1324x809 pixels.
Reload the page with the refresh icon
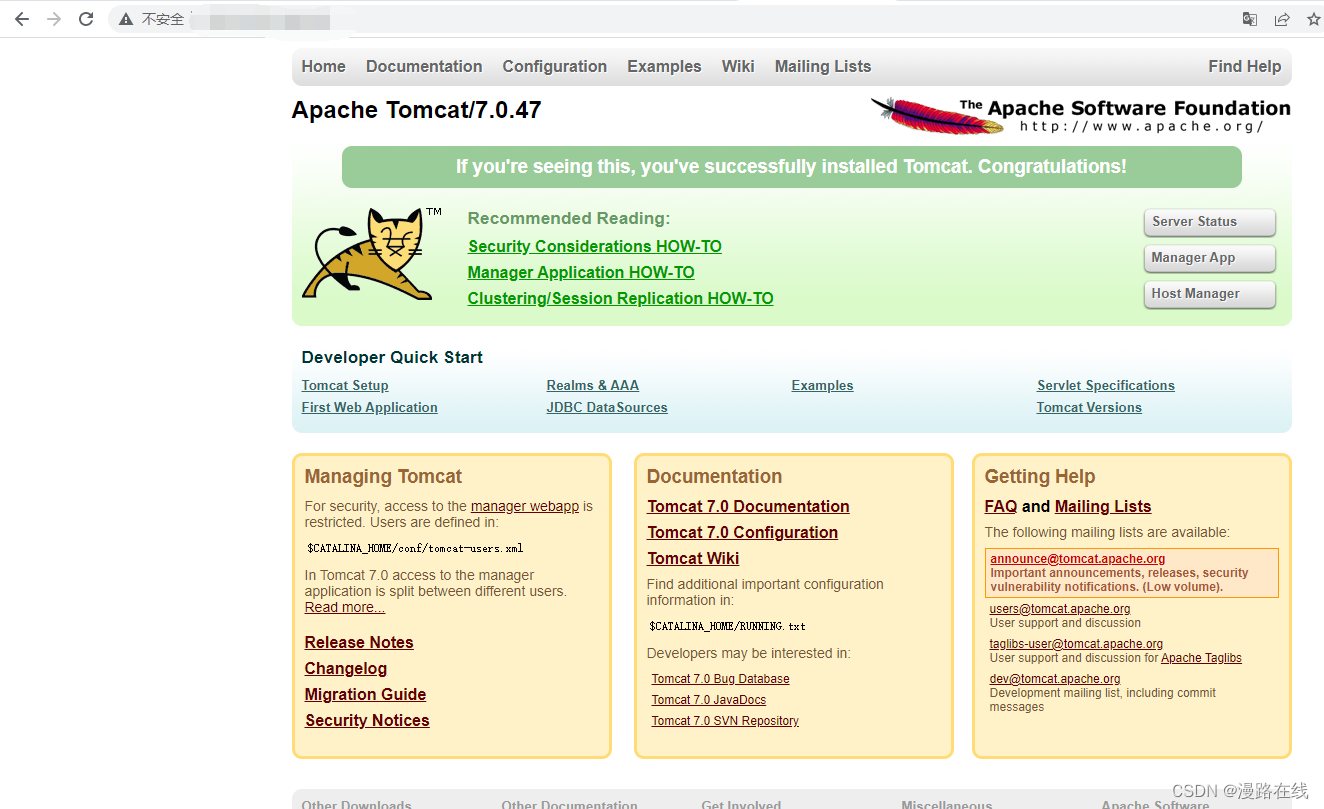(86, 19)
